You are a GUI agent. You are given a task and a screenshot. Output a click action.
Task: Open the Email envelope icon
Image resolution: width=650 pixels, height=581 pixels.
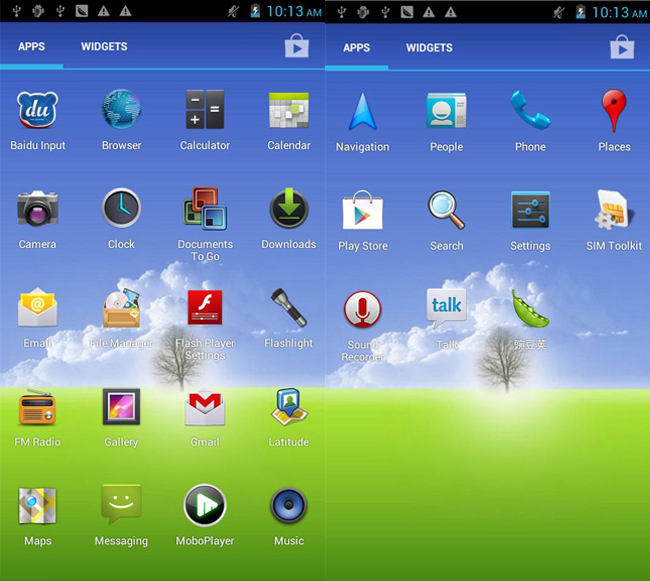point(37,307)
